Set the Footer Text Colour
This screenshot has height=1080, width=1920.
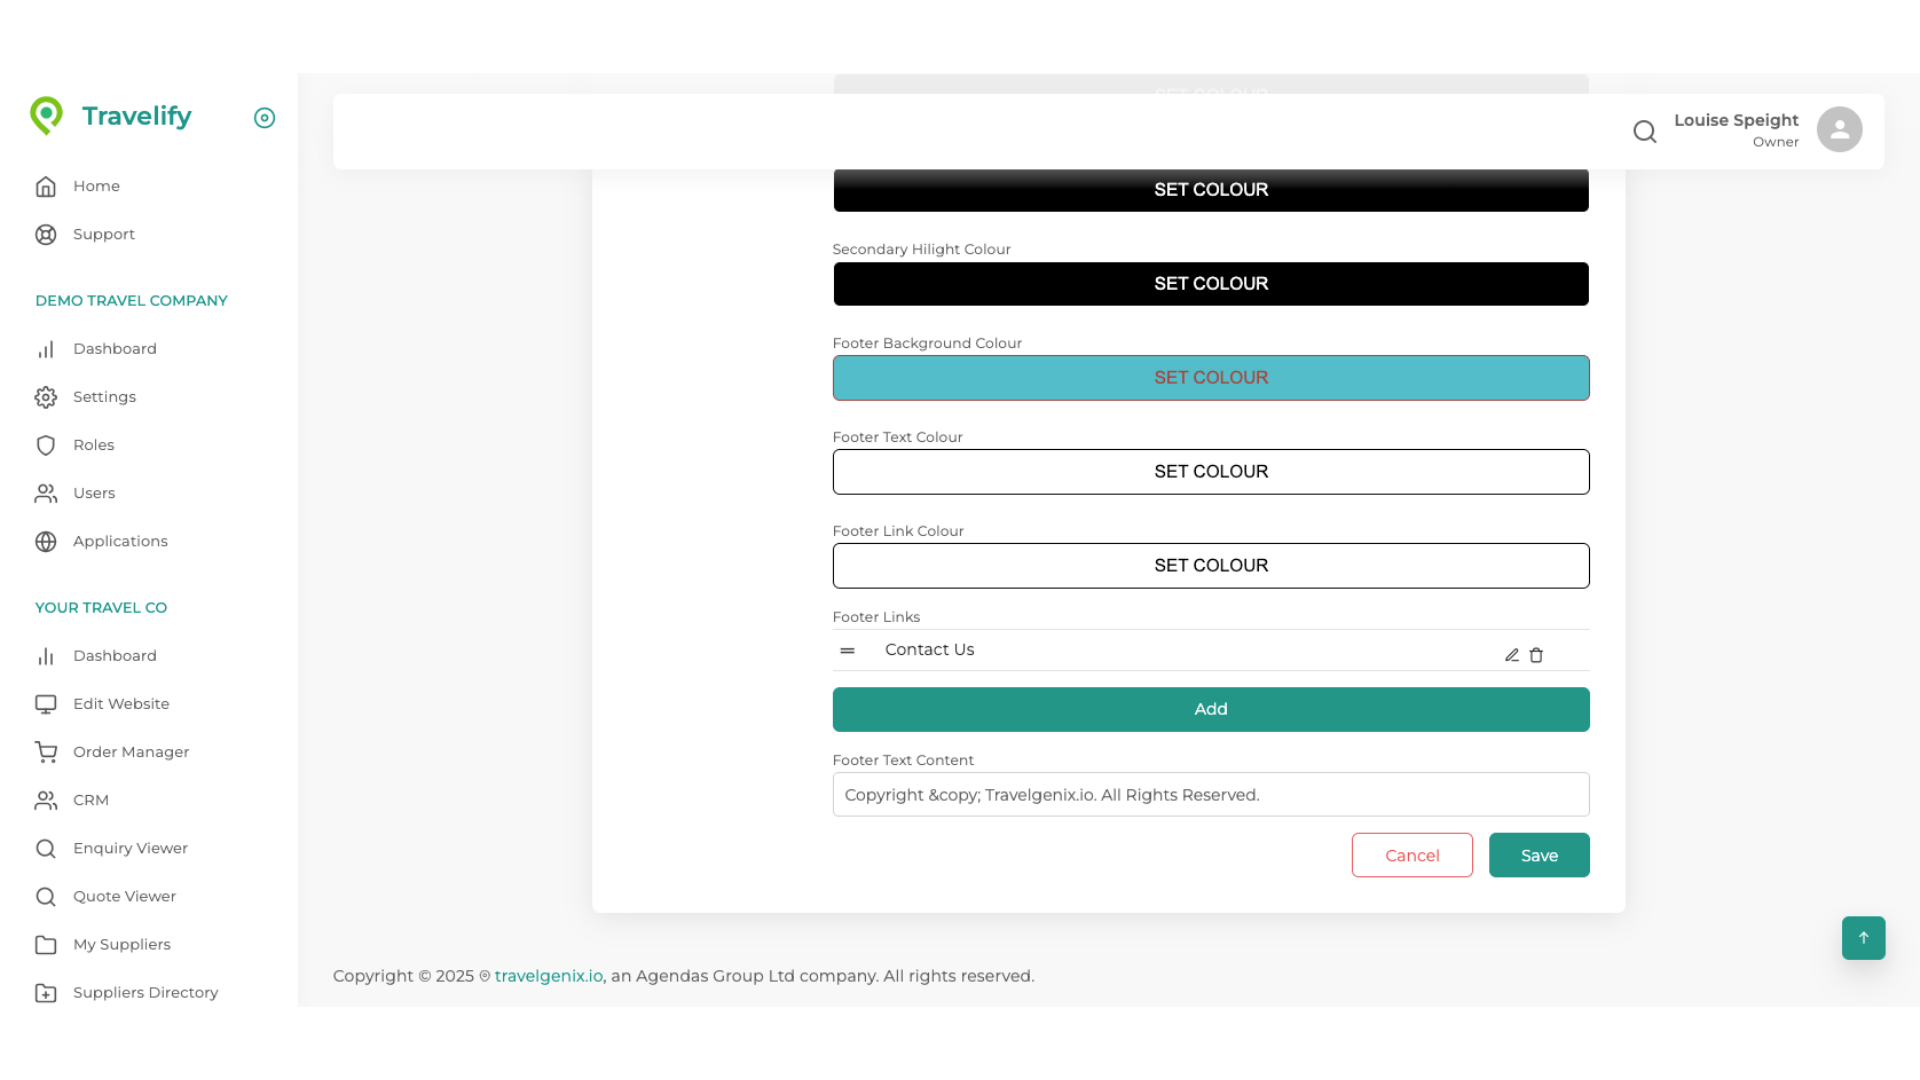click(x=1210, y=472)
